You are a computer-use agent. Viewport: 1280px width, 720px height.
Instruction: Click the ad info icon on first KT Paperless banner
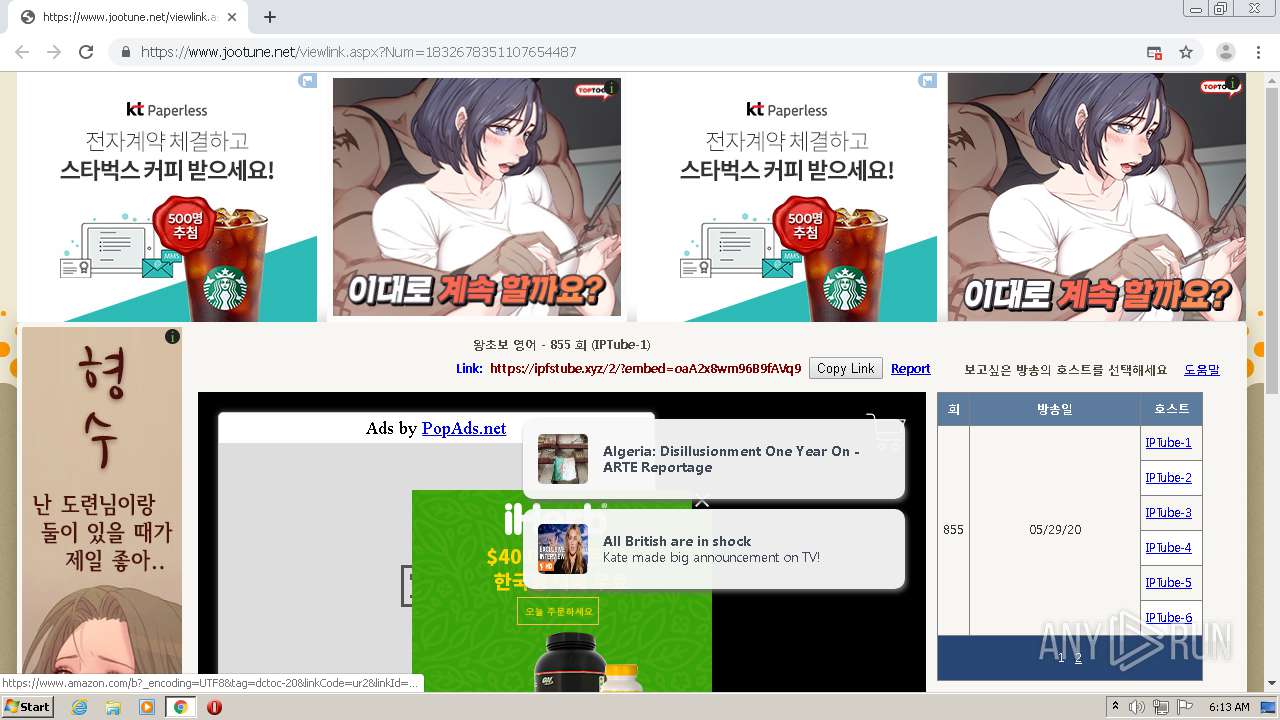tap(307, 81)
